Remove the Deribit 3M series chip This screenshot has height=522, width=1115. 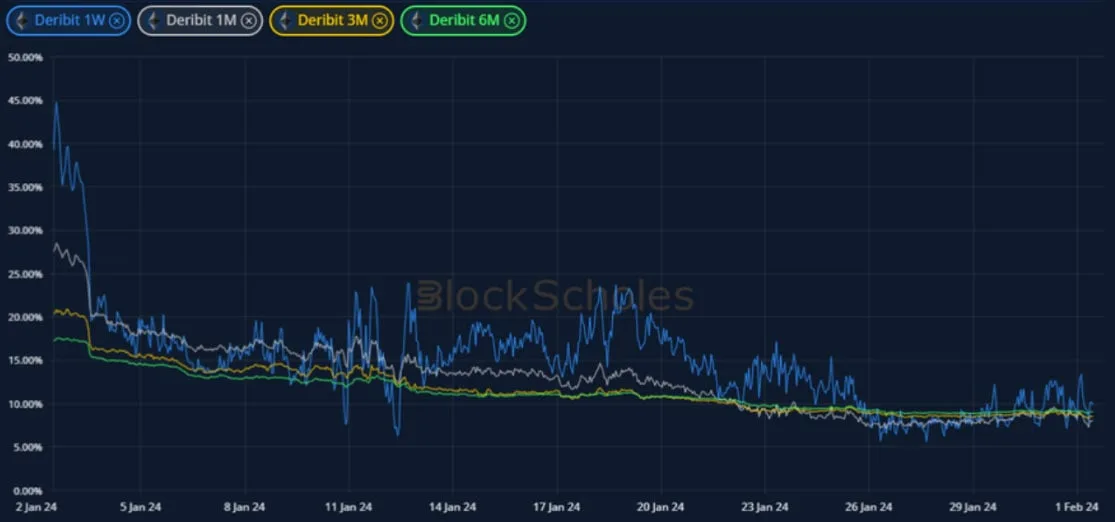coord(380,21)
